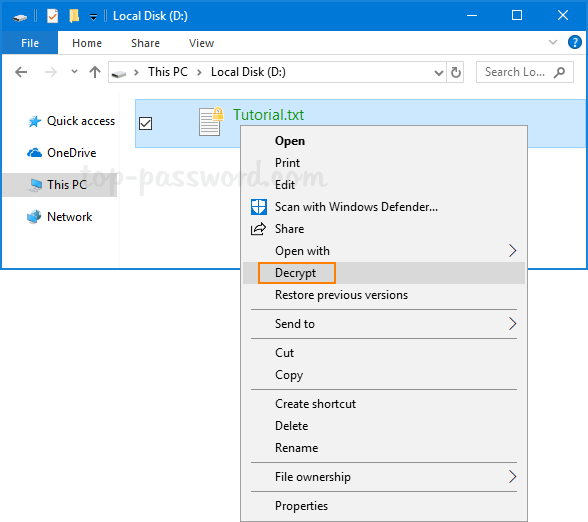Expand the ribbon with the chevron
This screenshot has width=588, height=522.
point(553,42)
